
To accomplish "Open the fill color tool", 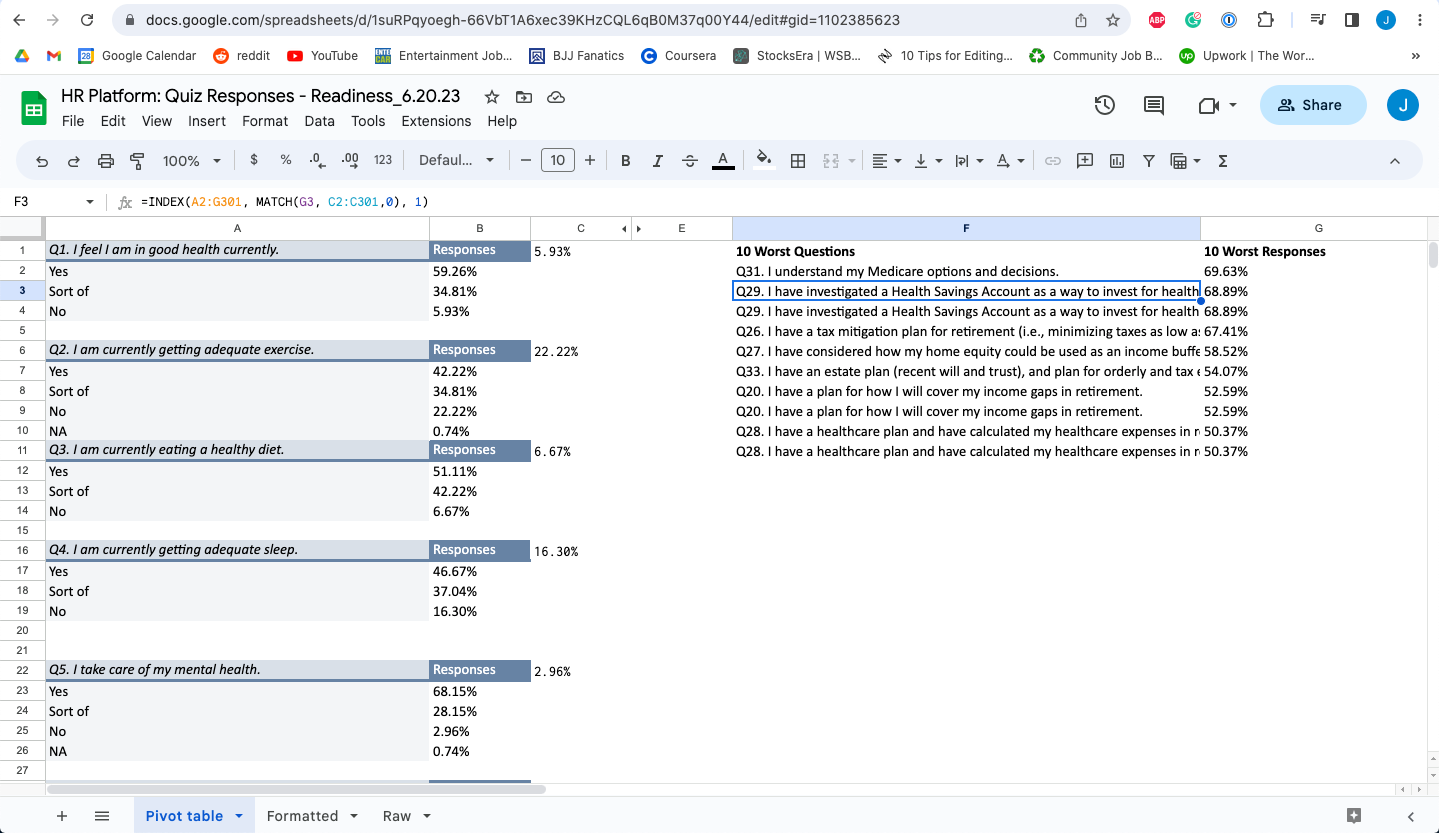I will point(762,160).
